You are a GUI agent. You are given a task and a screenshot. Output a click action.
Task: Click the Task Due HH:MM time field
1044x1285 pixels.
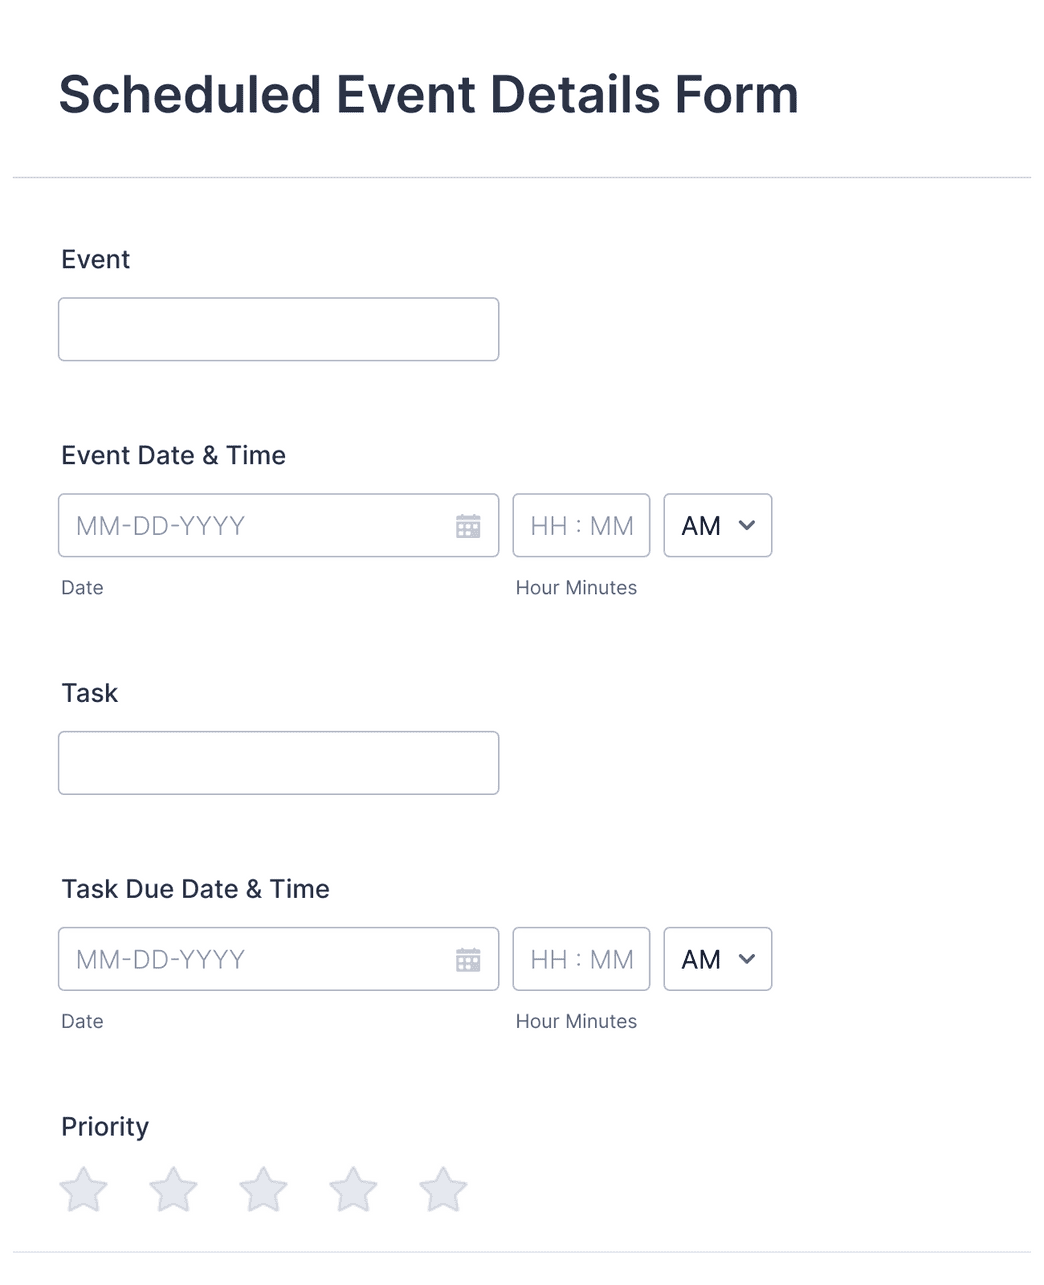(x=581, y=959)
